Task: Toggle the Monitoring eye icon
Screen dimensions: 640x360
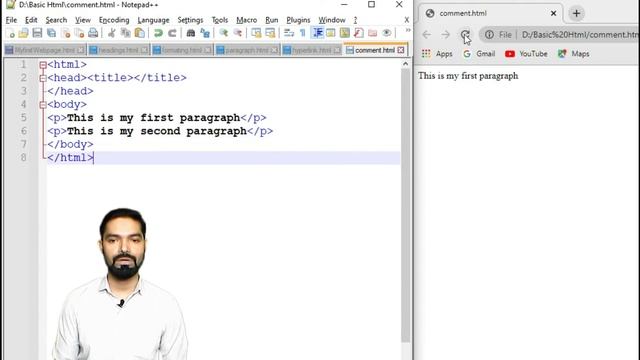Action: [387, 33]
